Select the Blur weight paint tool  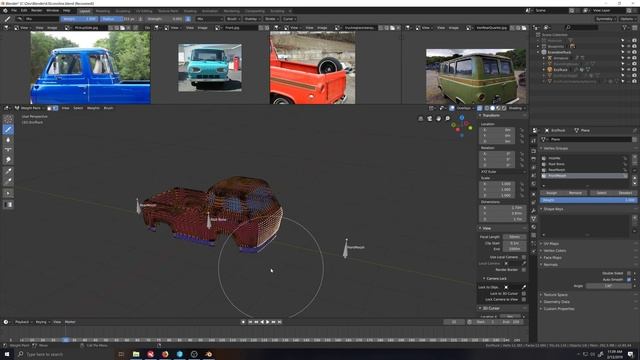tap(8, 140)
